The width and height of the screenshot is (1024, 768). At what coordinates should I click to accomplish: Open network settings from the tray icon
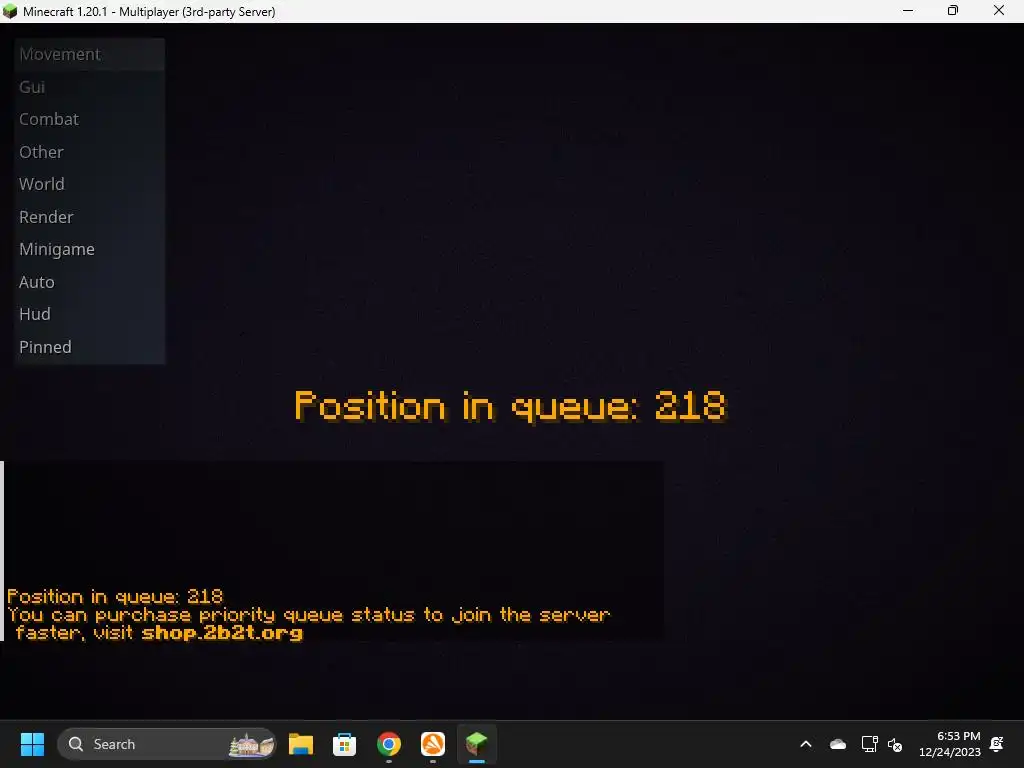(869, 744)
